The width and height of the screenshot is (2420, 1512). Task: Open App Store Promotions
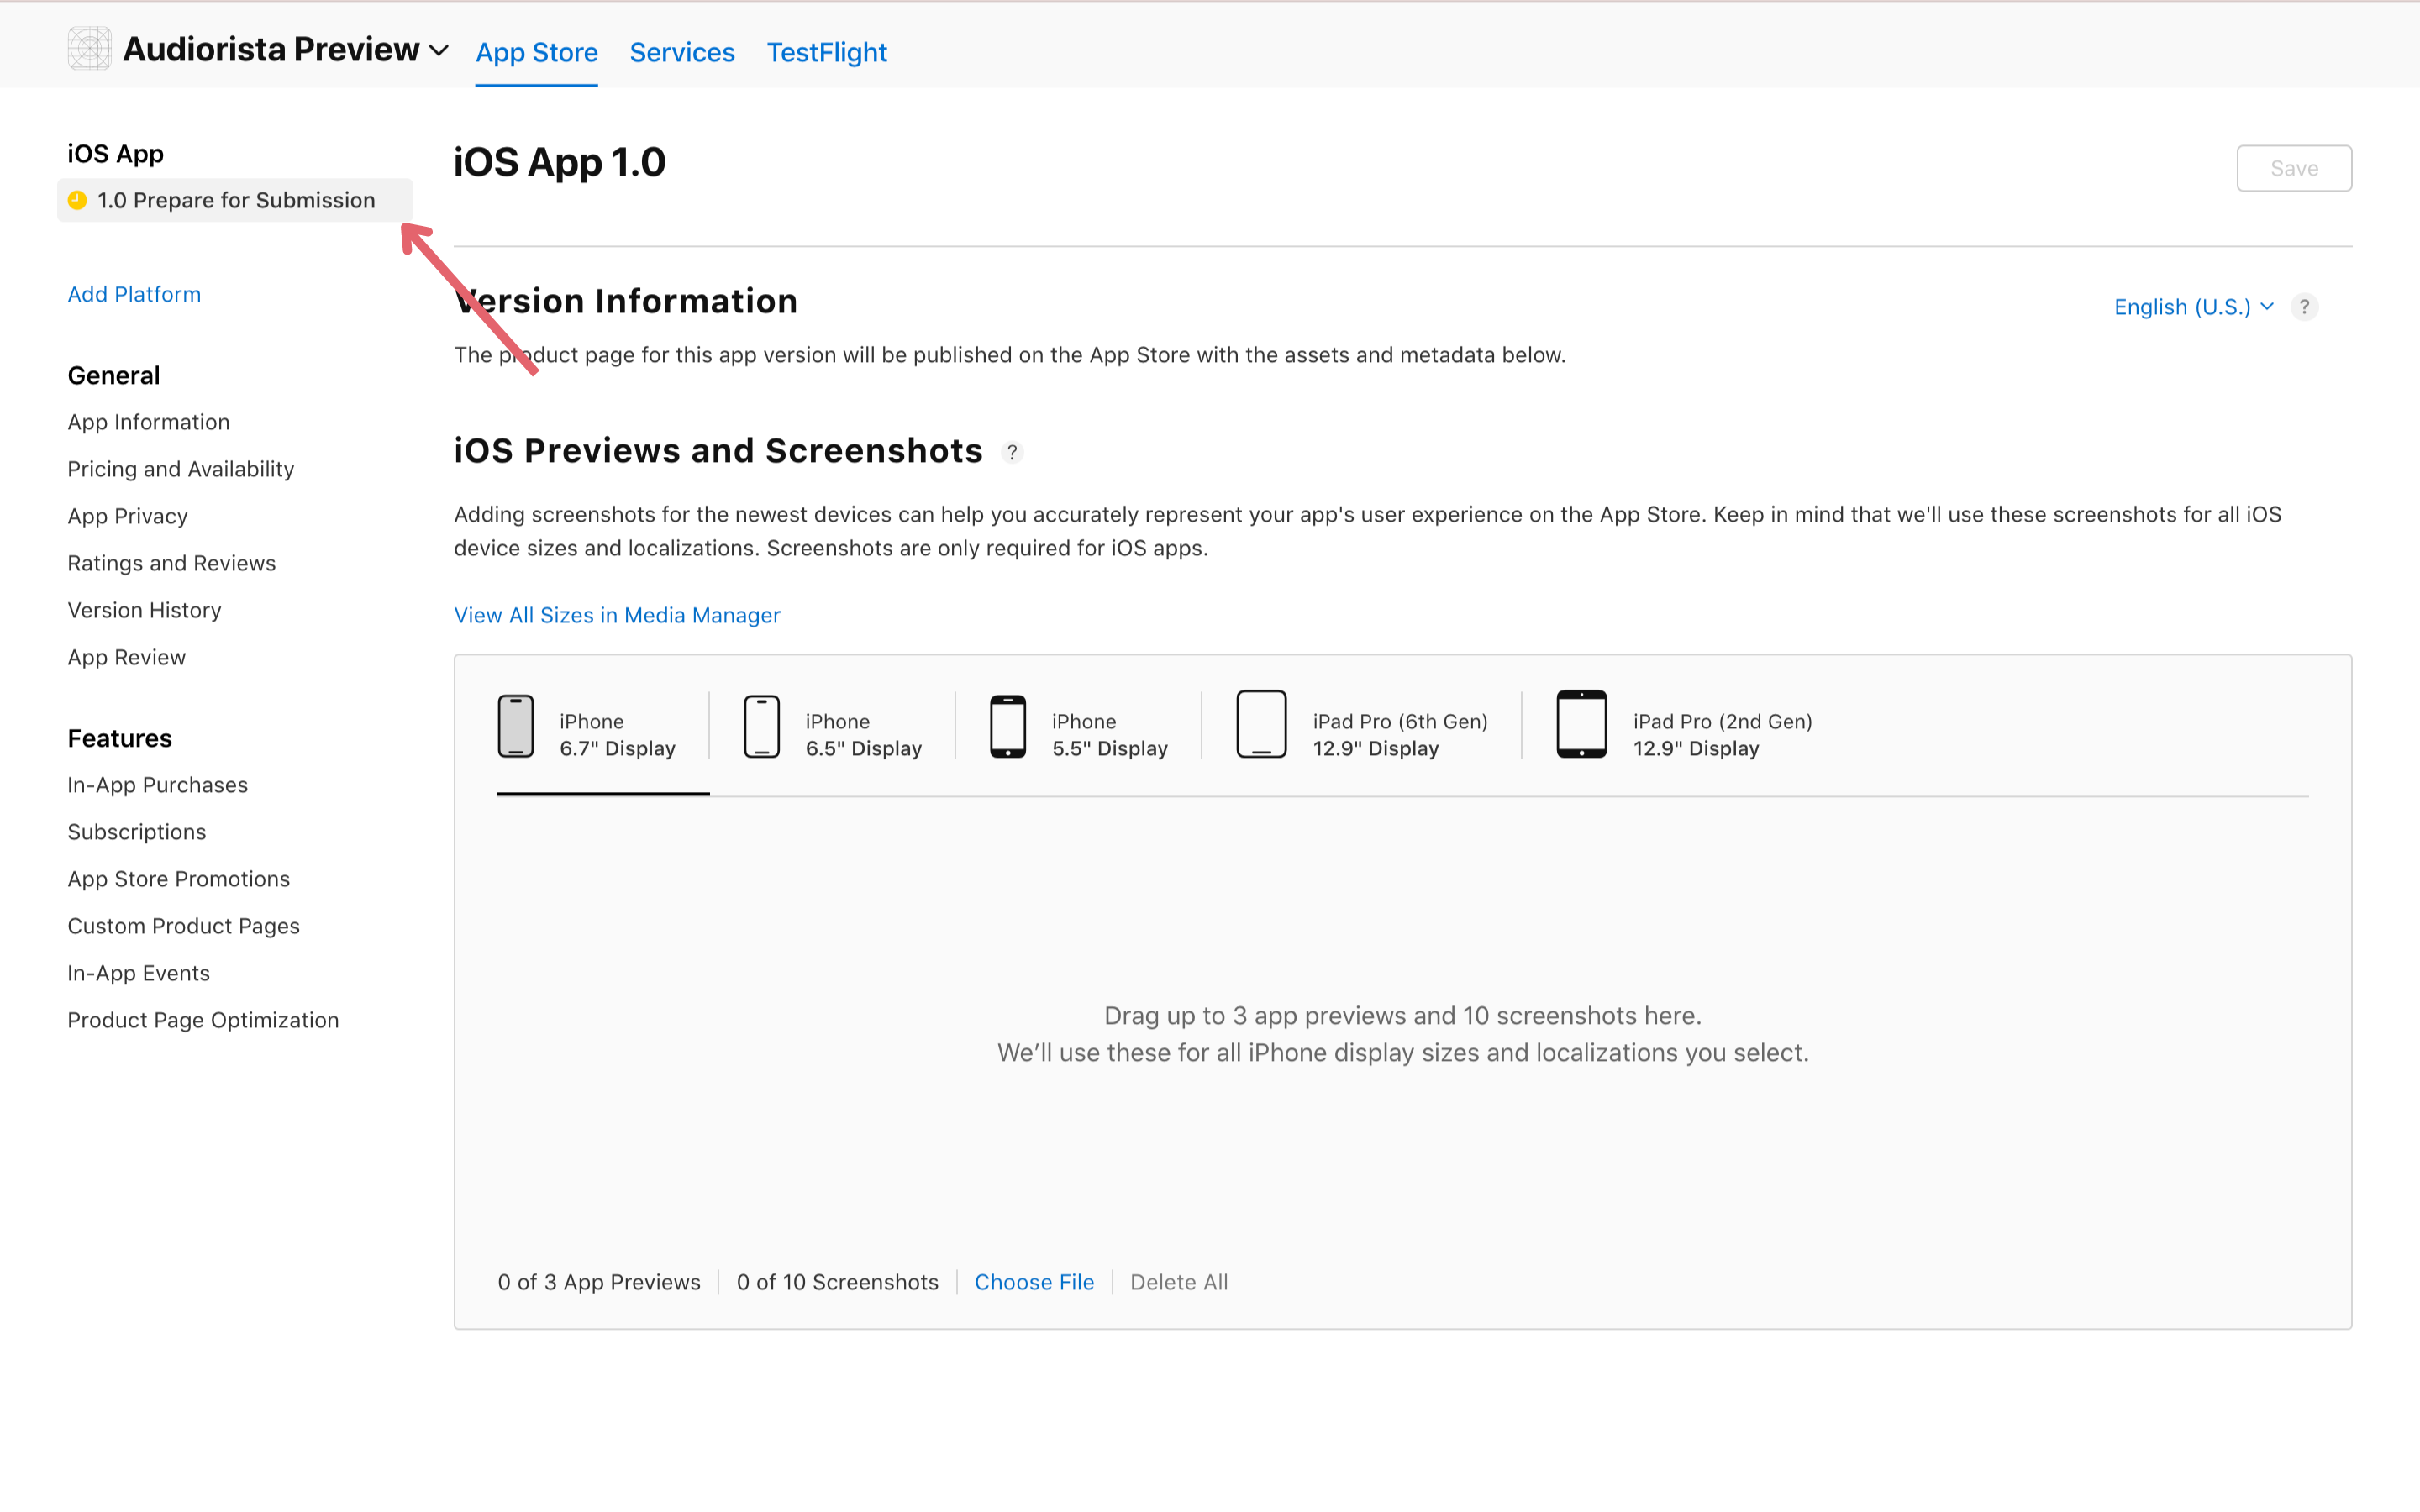(x=179, y=879)
